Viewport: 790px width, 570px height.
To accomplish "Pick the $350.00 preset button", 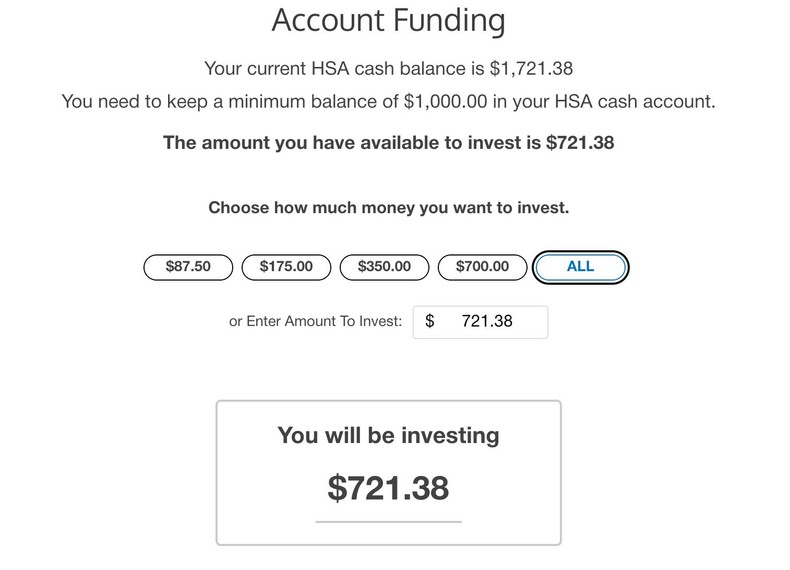I will 384,267.
